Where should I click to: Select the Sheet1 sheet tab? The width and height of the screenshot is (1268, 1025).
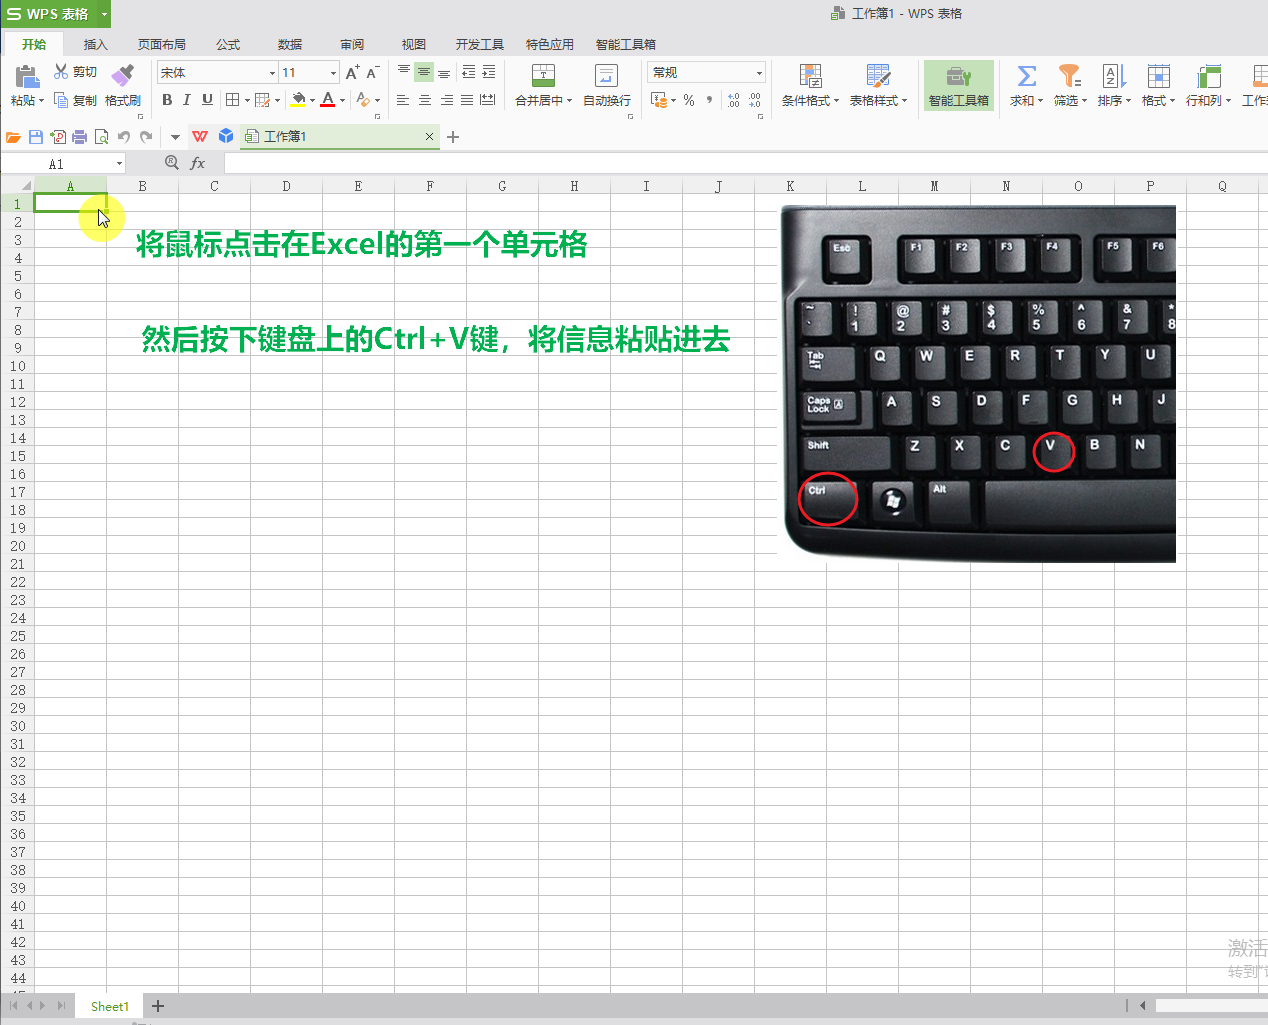110,1006
